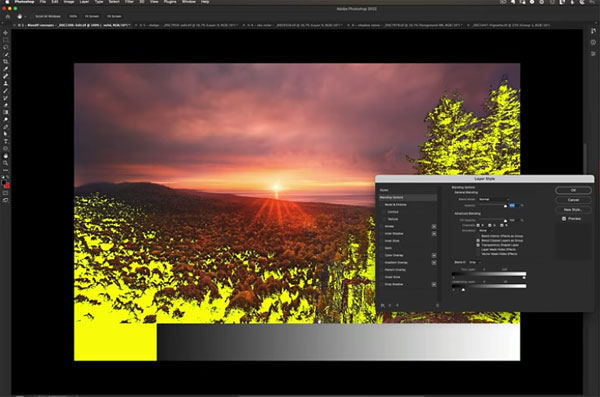Select the Hand tool in the toolbar
Viewport: 600px width, 397px height.
5,156
